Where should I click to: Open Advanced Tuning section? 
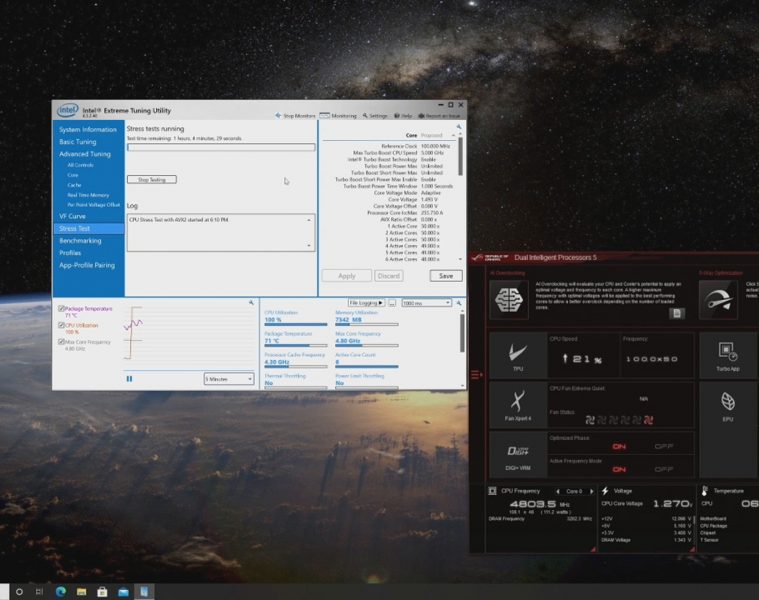85,154
